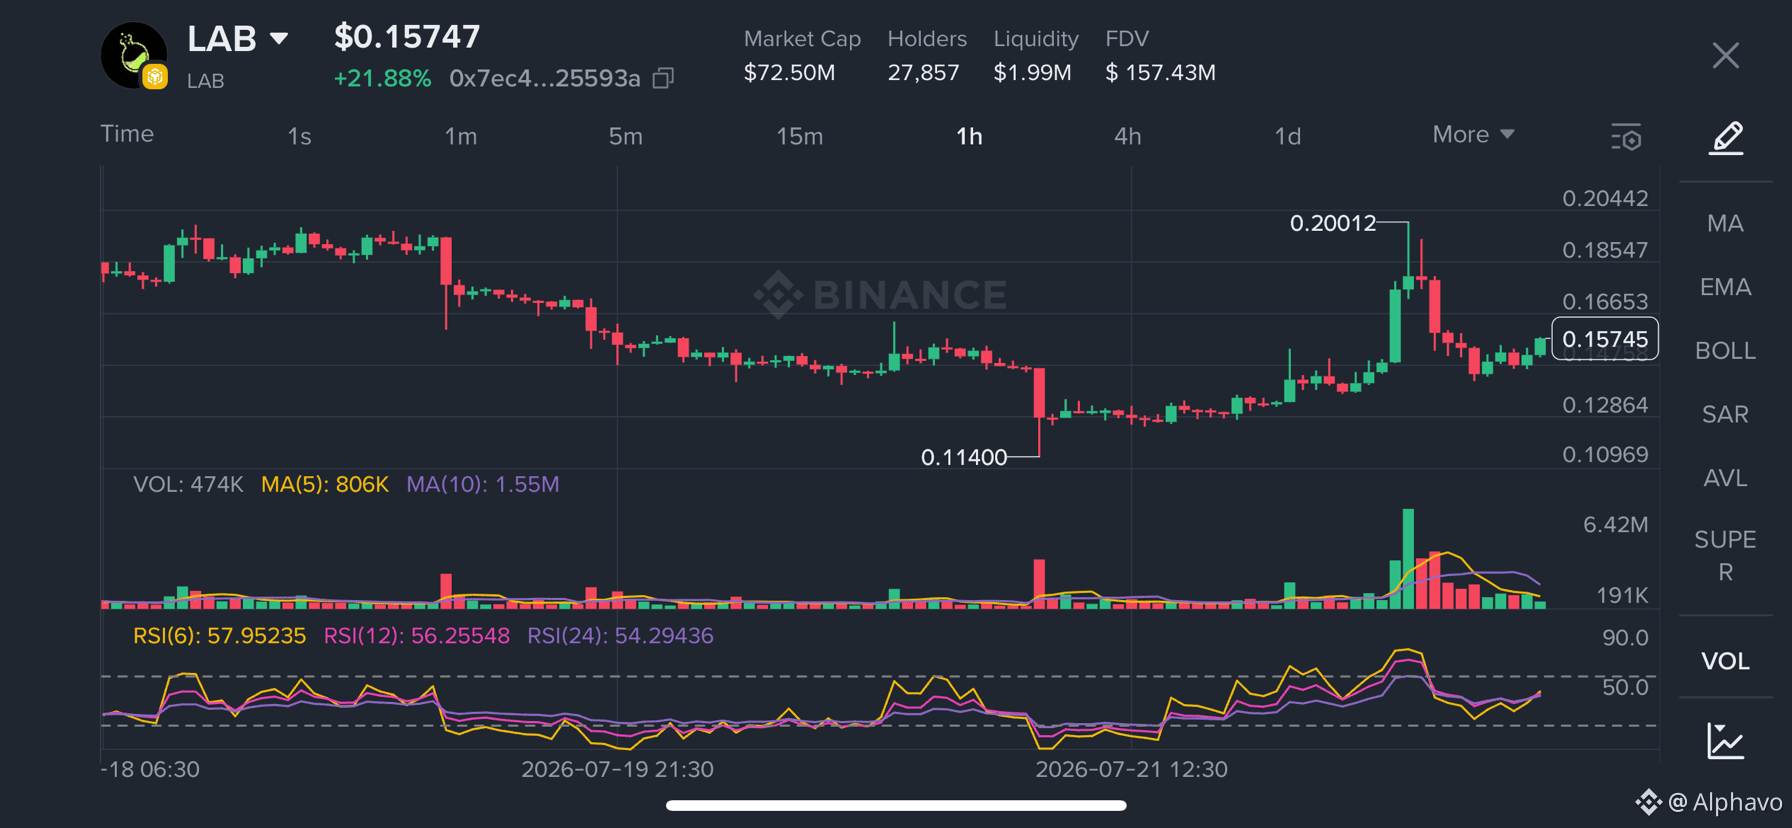This screenshot has height=828, width=1792.
Task: Toggle the EMA indicator
Action: pyautogui.click(x=1726, y=287)
